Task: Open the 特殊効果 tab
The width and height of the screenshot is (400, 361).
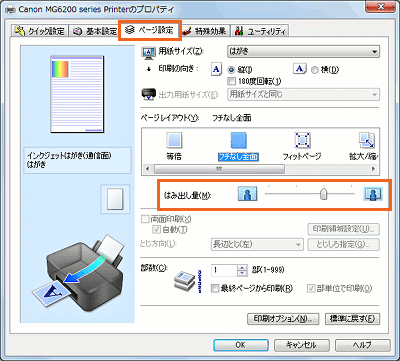Action: (x=205, y=31)
